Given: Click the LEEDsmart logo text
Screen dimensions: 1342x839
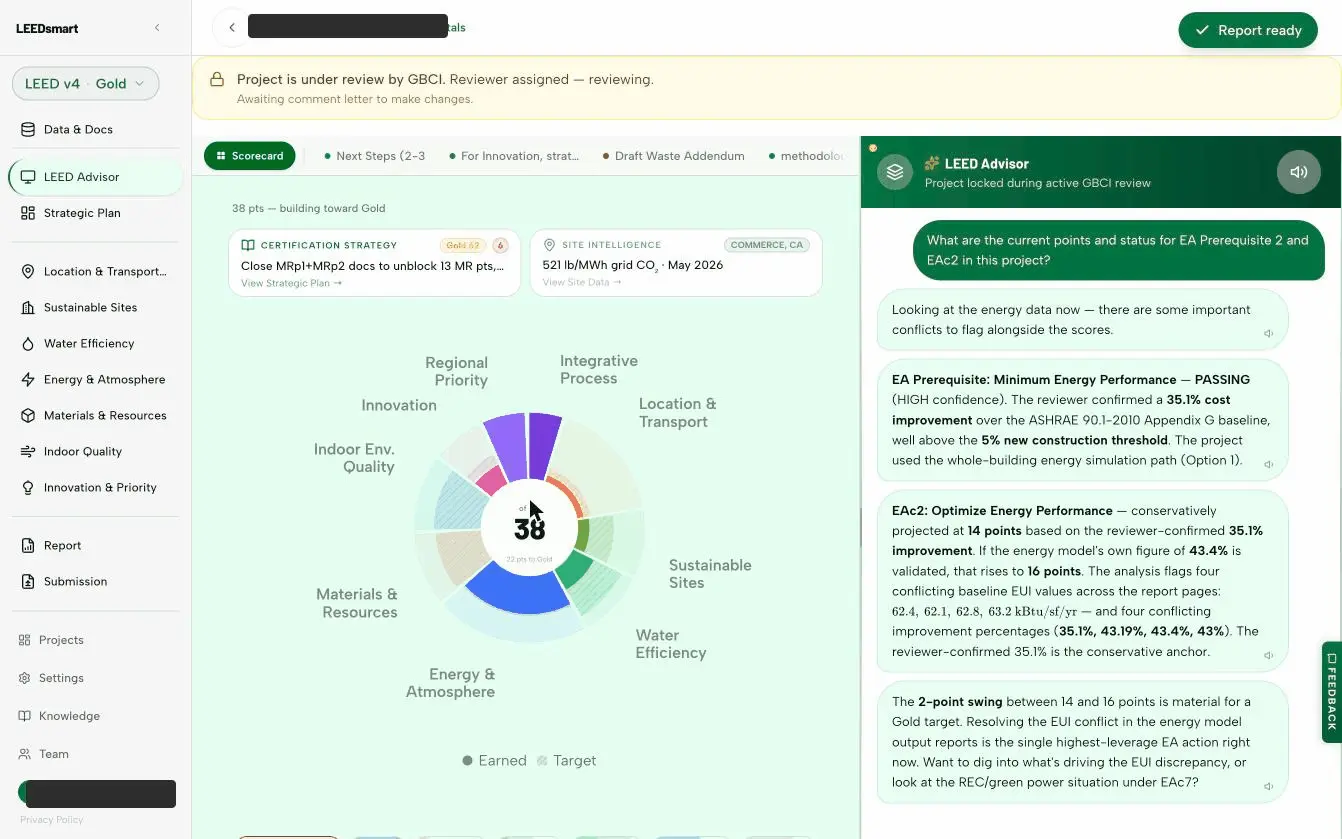Looking at the screenshot, I should 47,29.
